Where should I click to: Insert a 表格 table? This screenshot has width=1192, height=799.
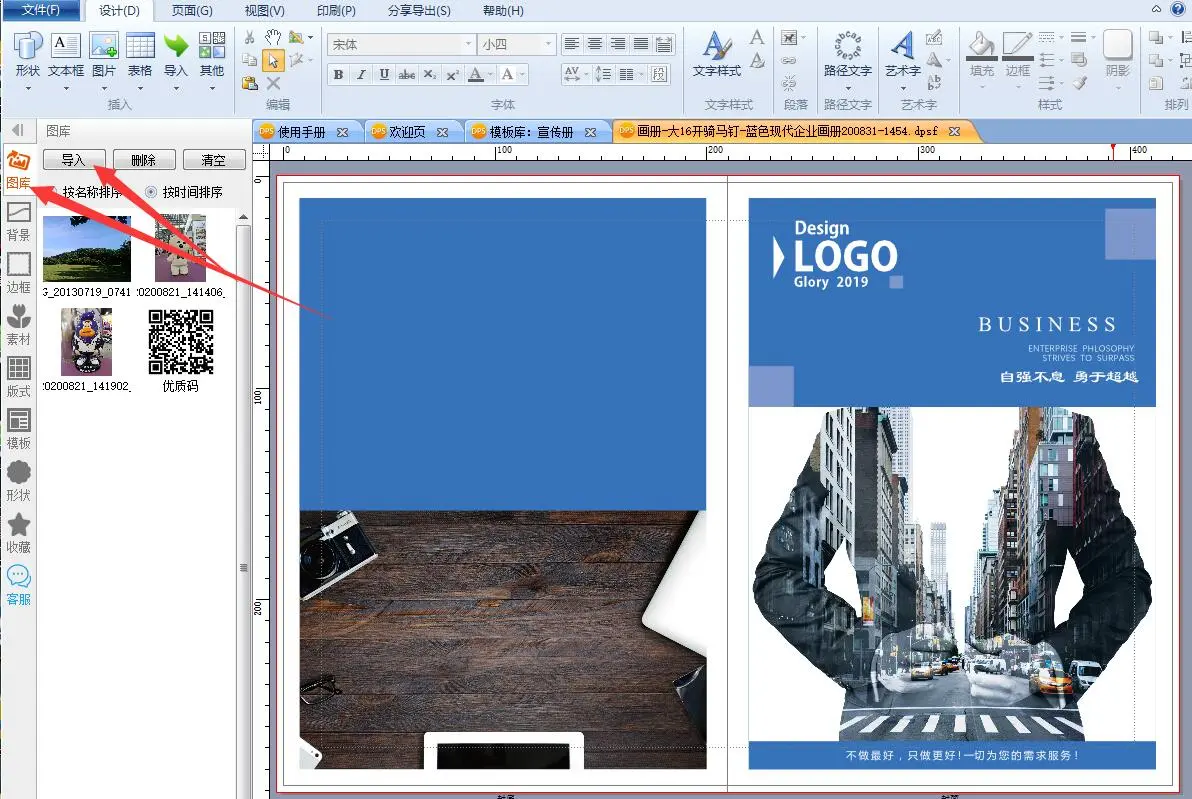(140, 55)
